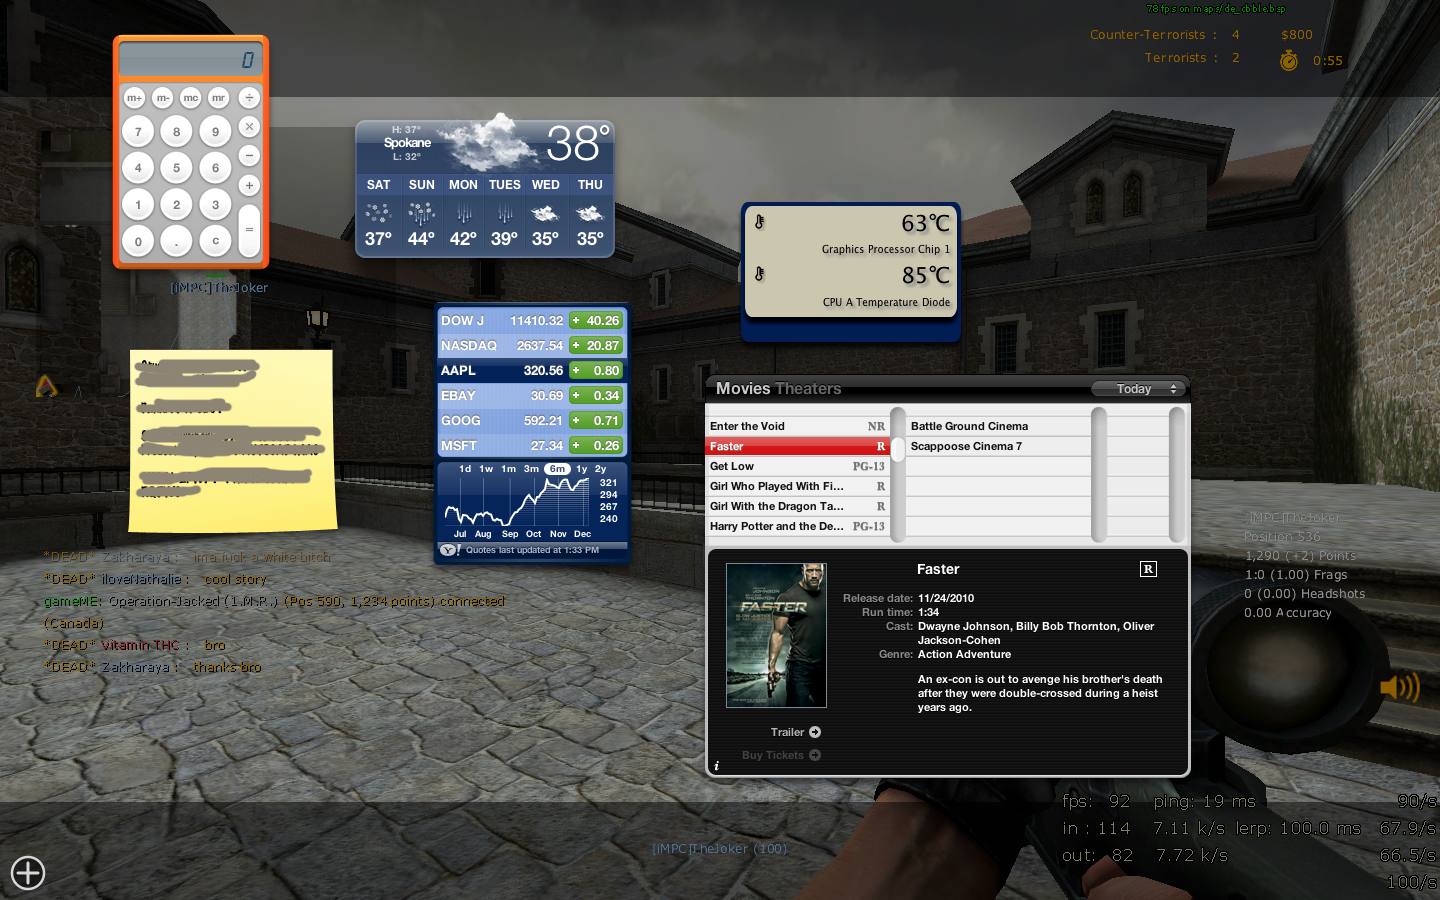
Task: Click the calculator mr memory recall key
Action: click(218, 97)
